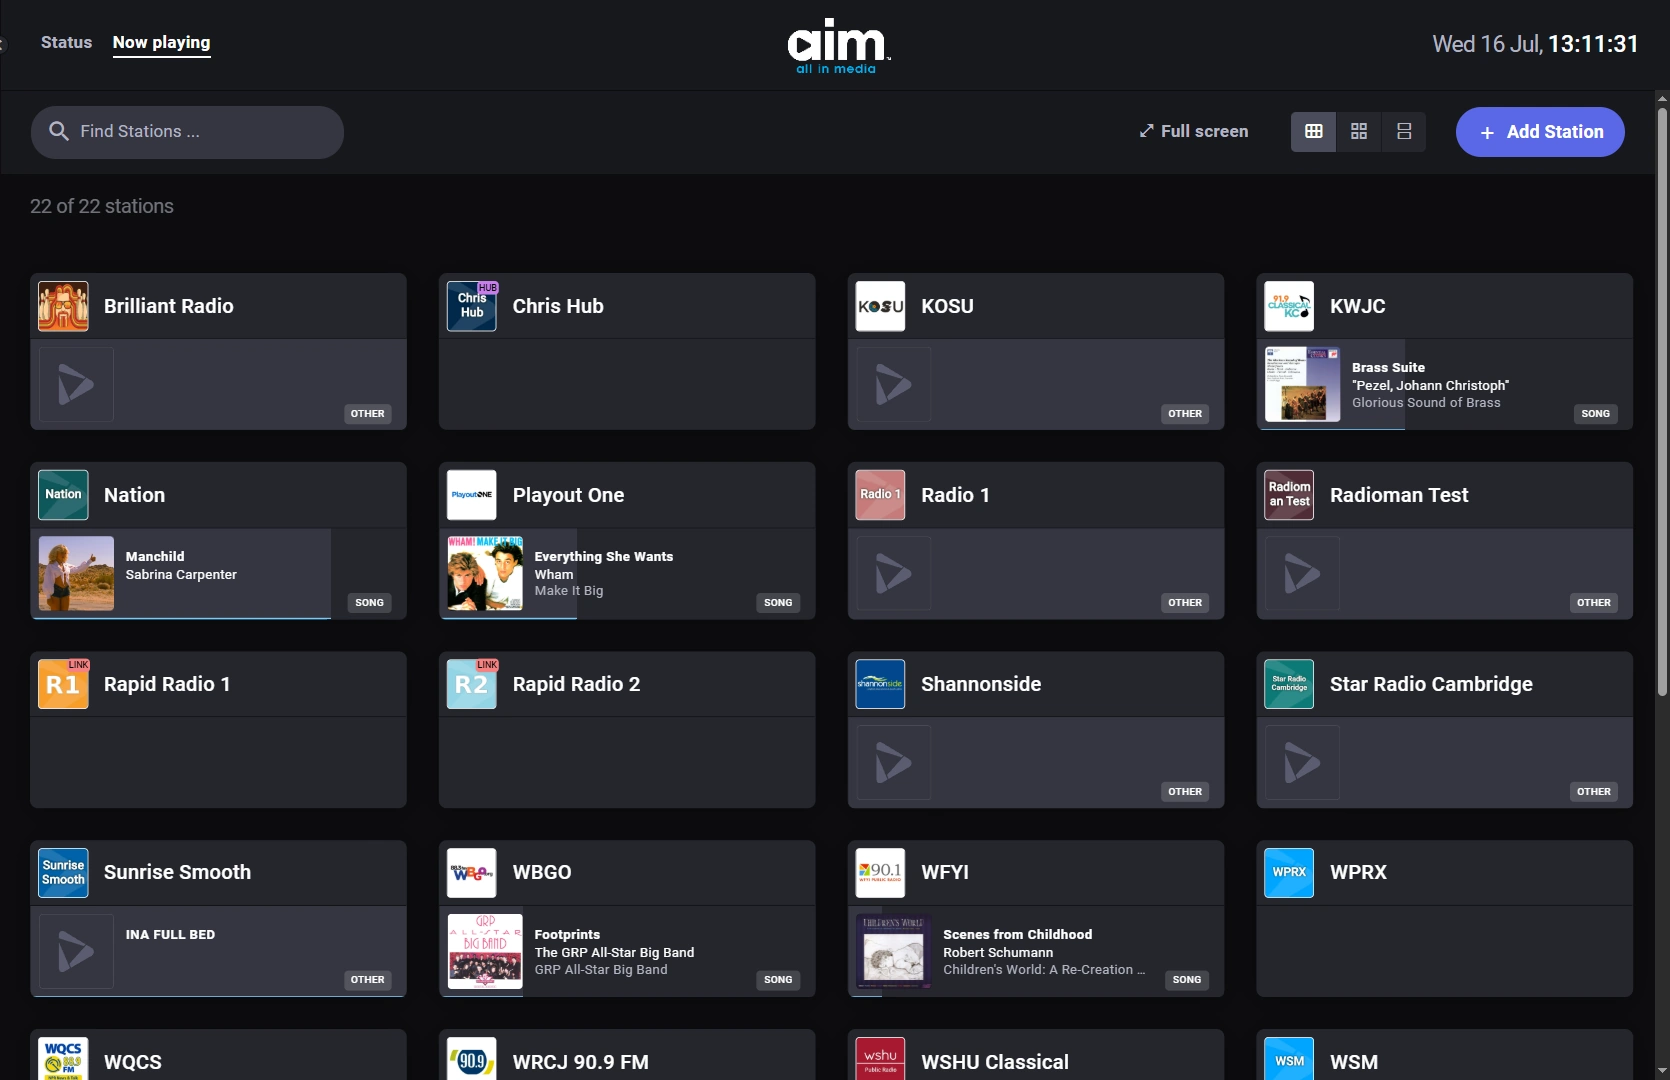This screenshot has width=1670, height=1080.
Task: Click the 'Star Radio Cambridge' station name
Action: (x=1431, y=684)
